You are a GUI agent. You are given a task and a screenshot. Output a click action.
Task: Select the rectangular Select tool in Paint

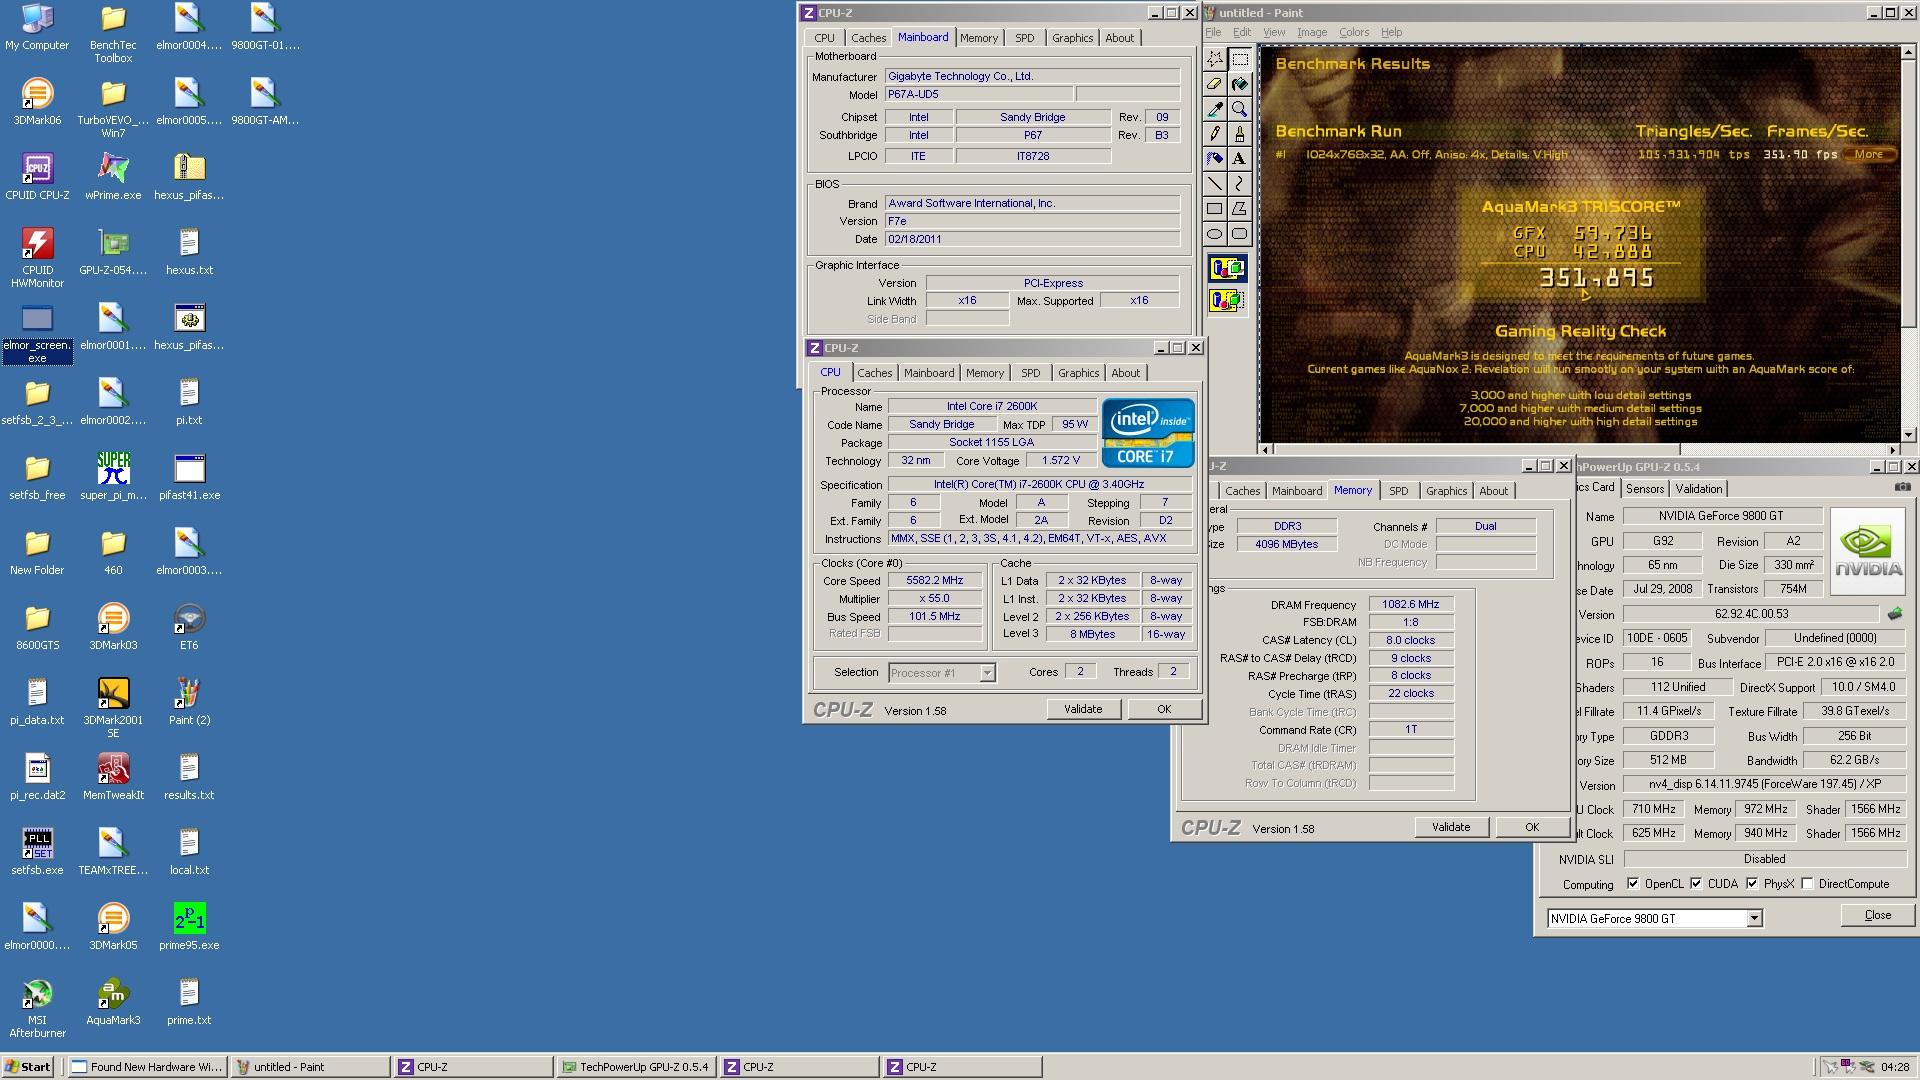1240,59
